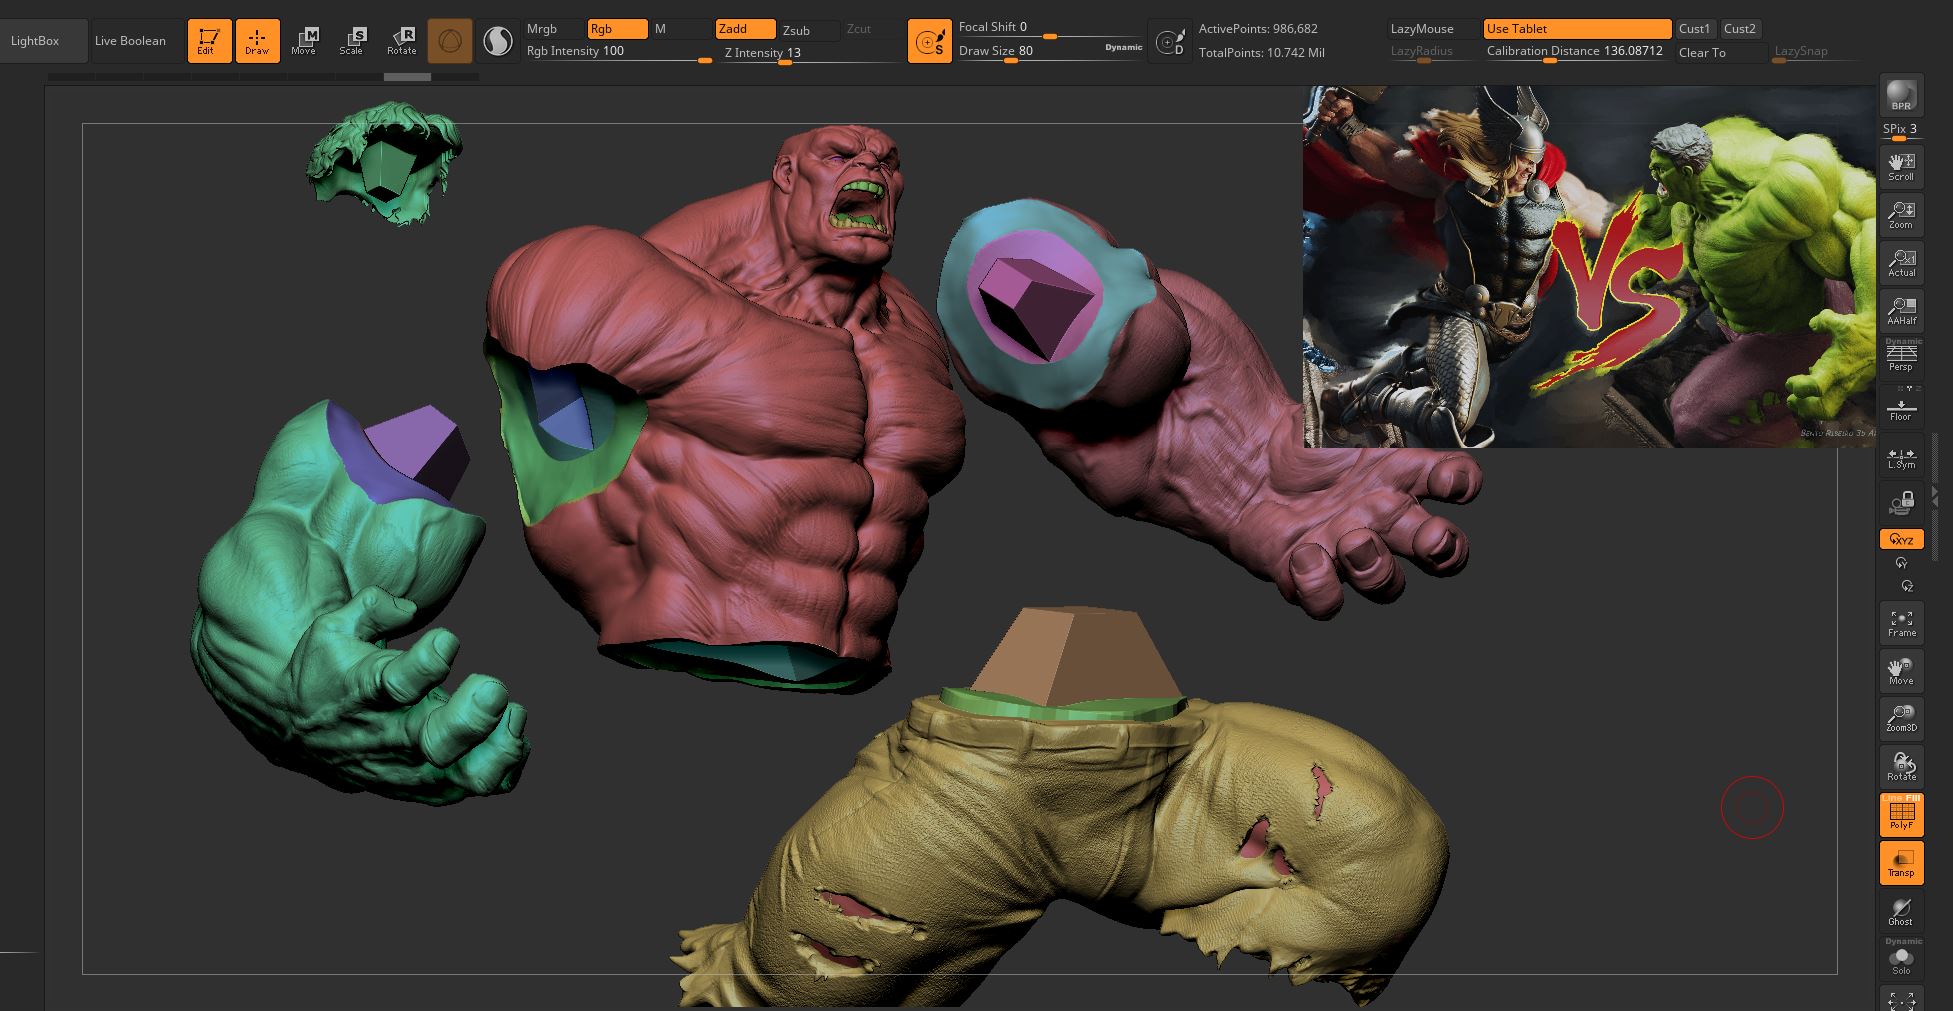Switch to the Move gizmo mode
The image size is (1953, 1011).
point(304,41)
